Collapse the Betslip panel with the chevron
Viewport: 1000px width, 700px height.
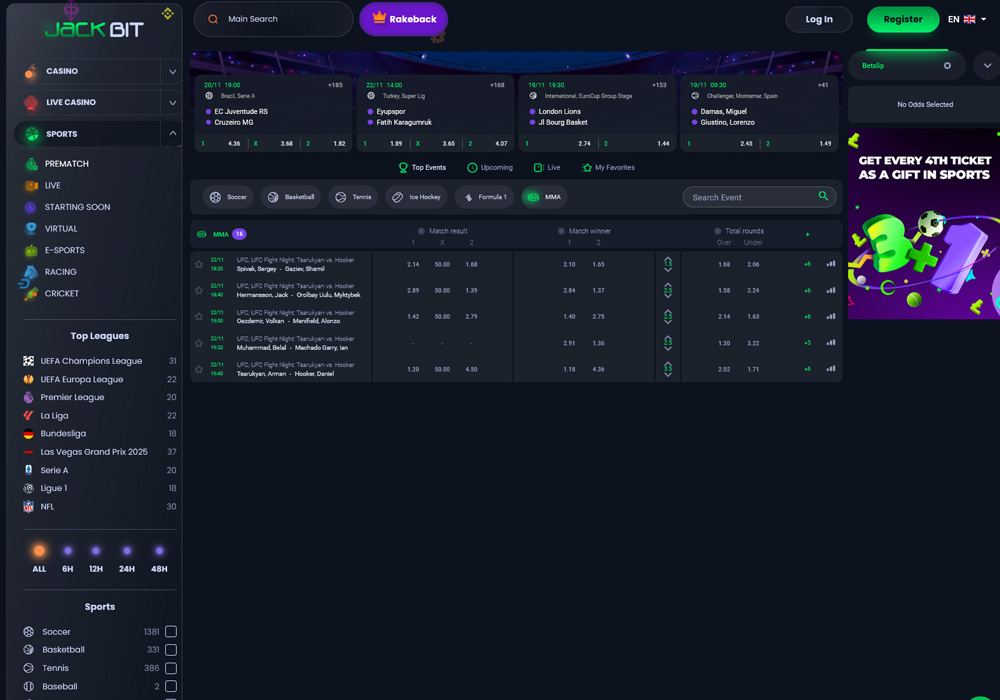click(986, 64)
